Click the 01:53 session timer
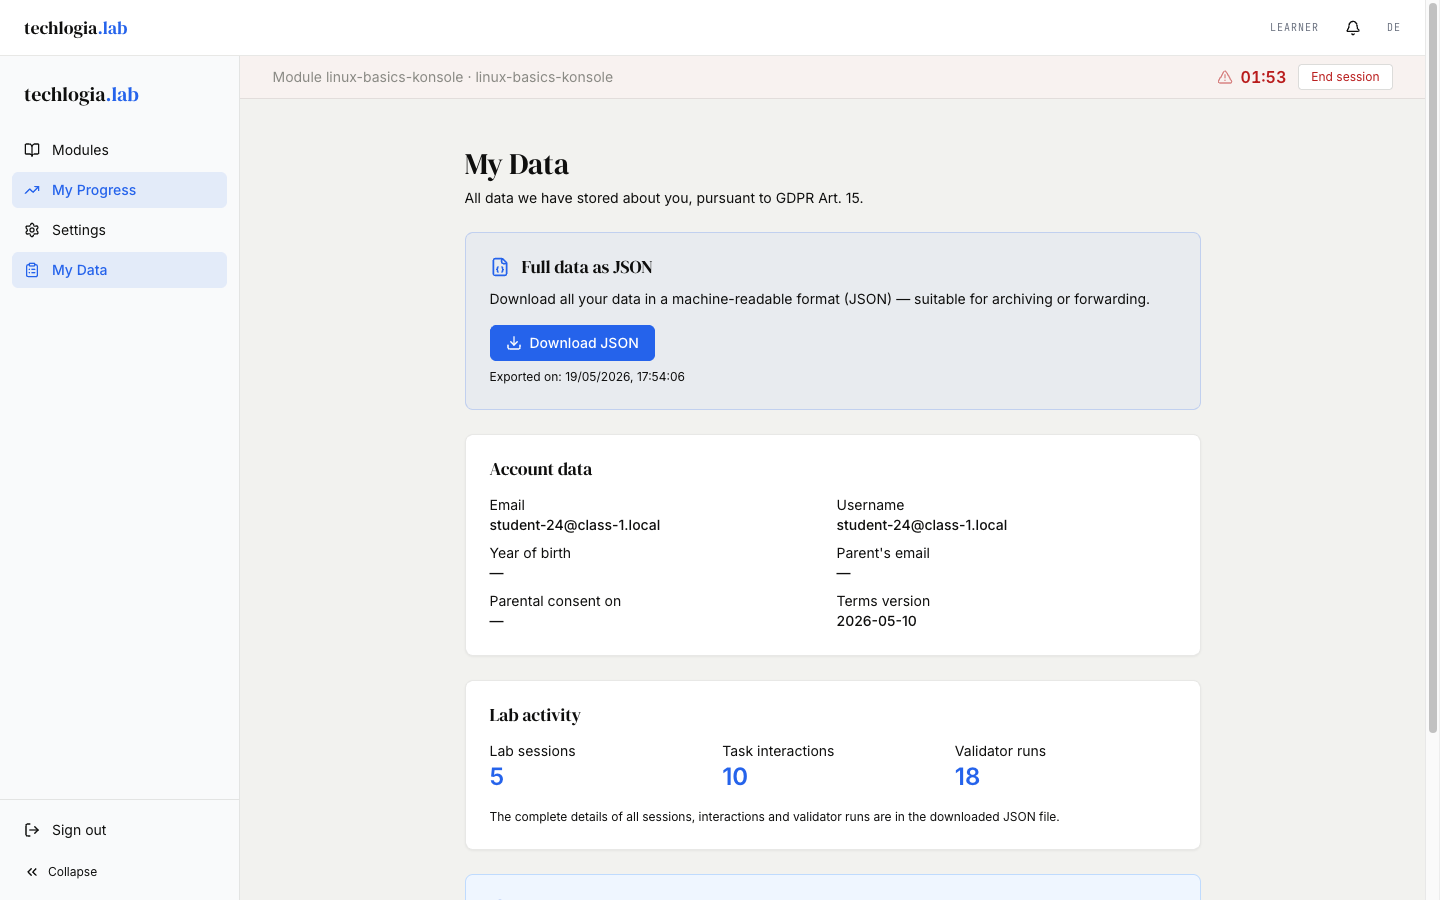Viewport: 1440px width, 900px height. [x=1263, y=77]
